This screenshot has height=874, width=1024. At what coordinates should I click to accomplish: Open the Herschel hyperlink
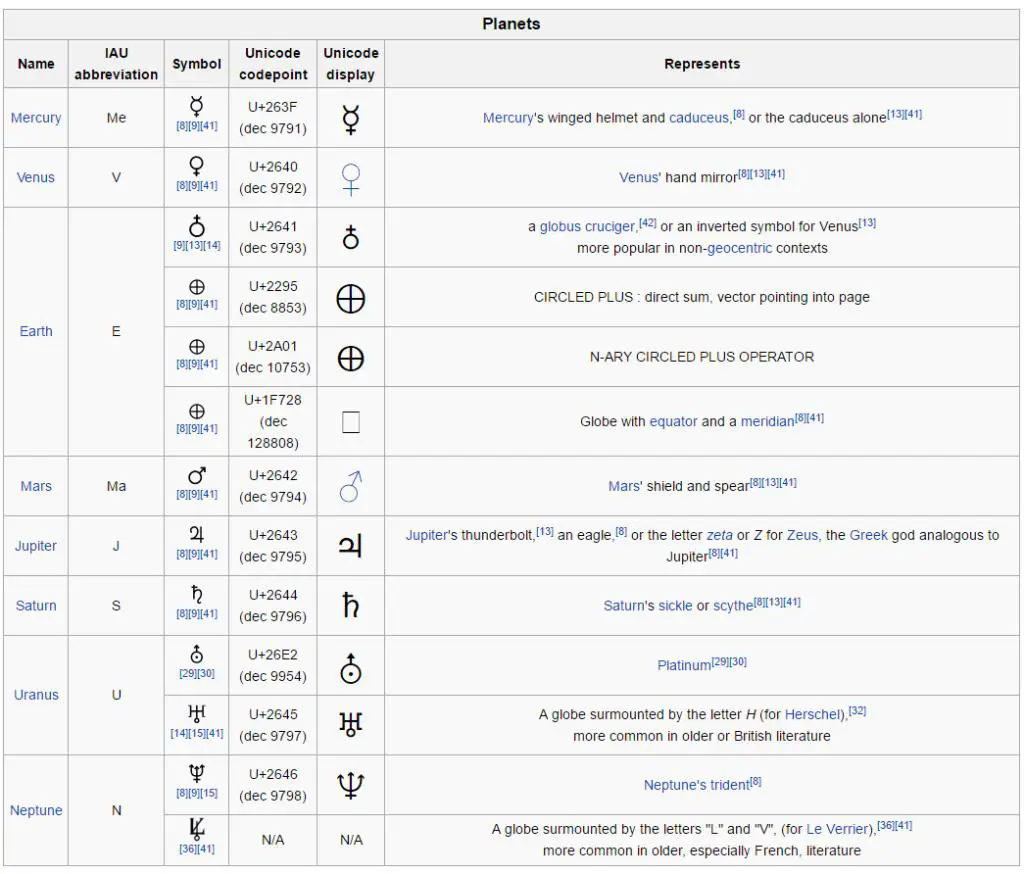coord(814,715)
